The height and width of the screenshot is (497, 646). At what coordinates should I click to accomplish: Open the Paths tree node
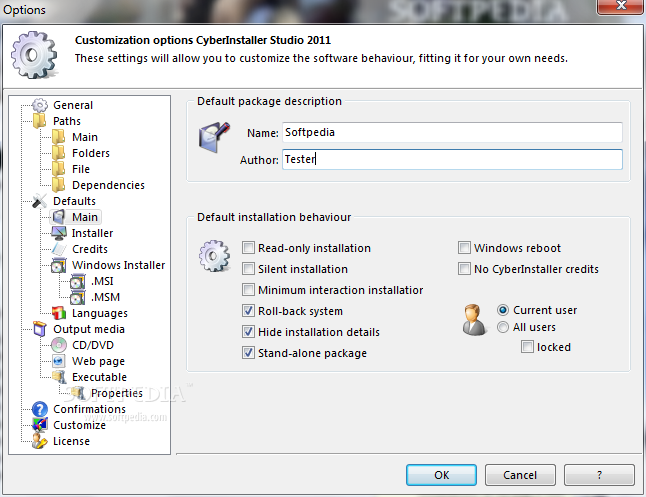(67, 121)
